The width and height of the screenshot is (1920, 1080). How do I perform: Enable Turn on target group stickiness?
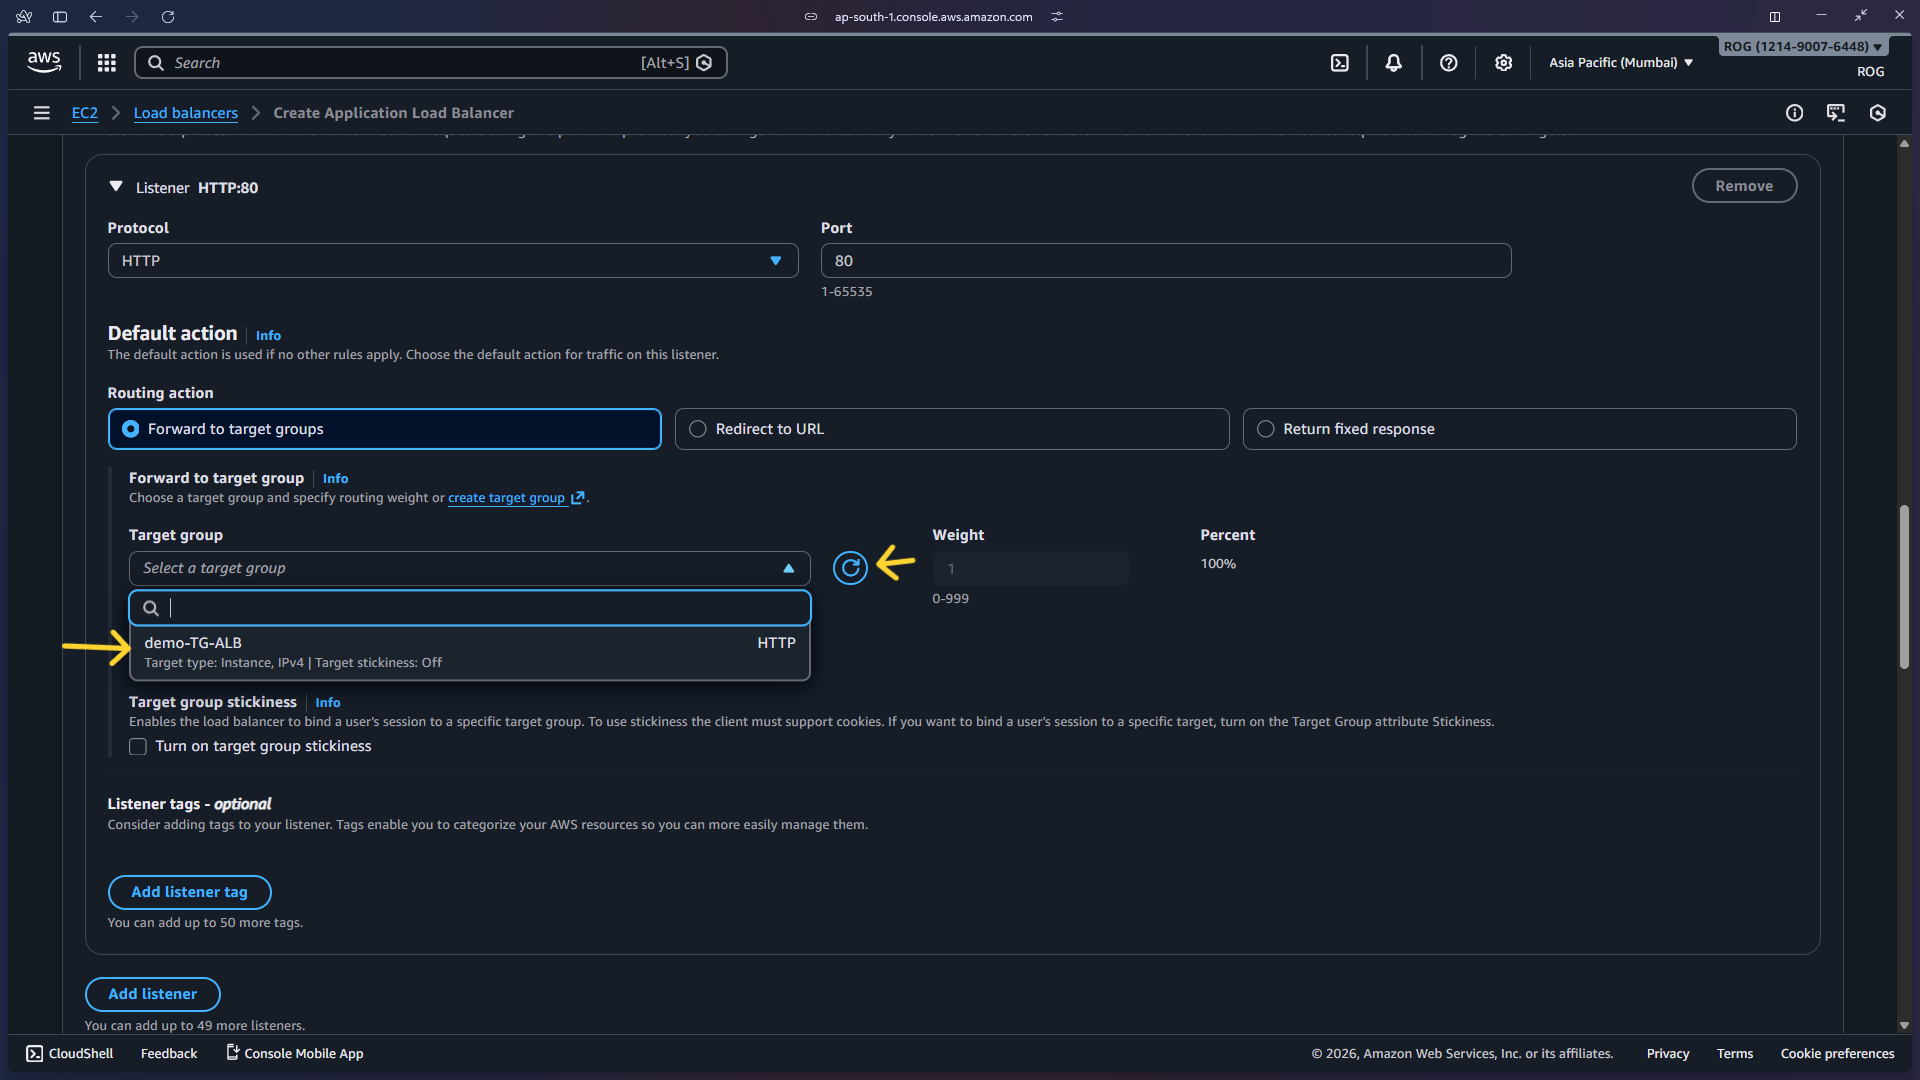coord(138,747)
